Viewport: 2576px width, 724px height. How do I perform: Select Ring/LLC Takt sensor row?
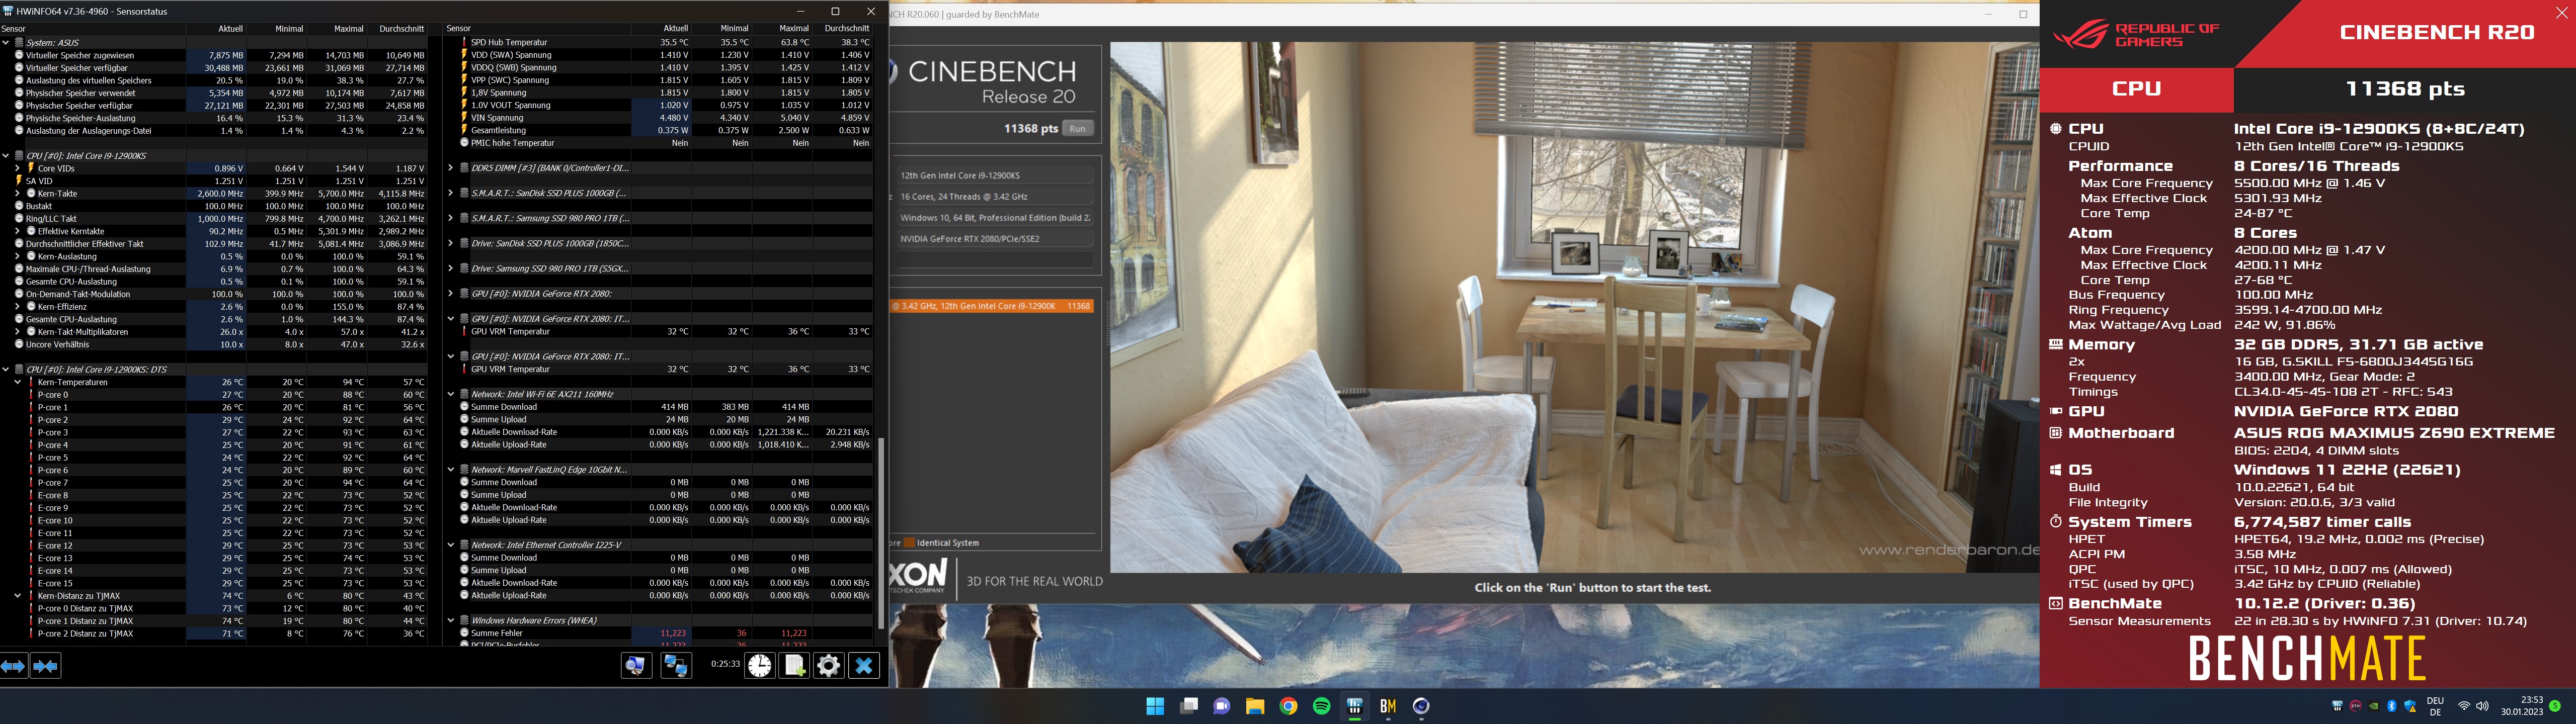click(215, 218)
